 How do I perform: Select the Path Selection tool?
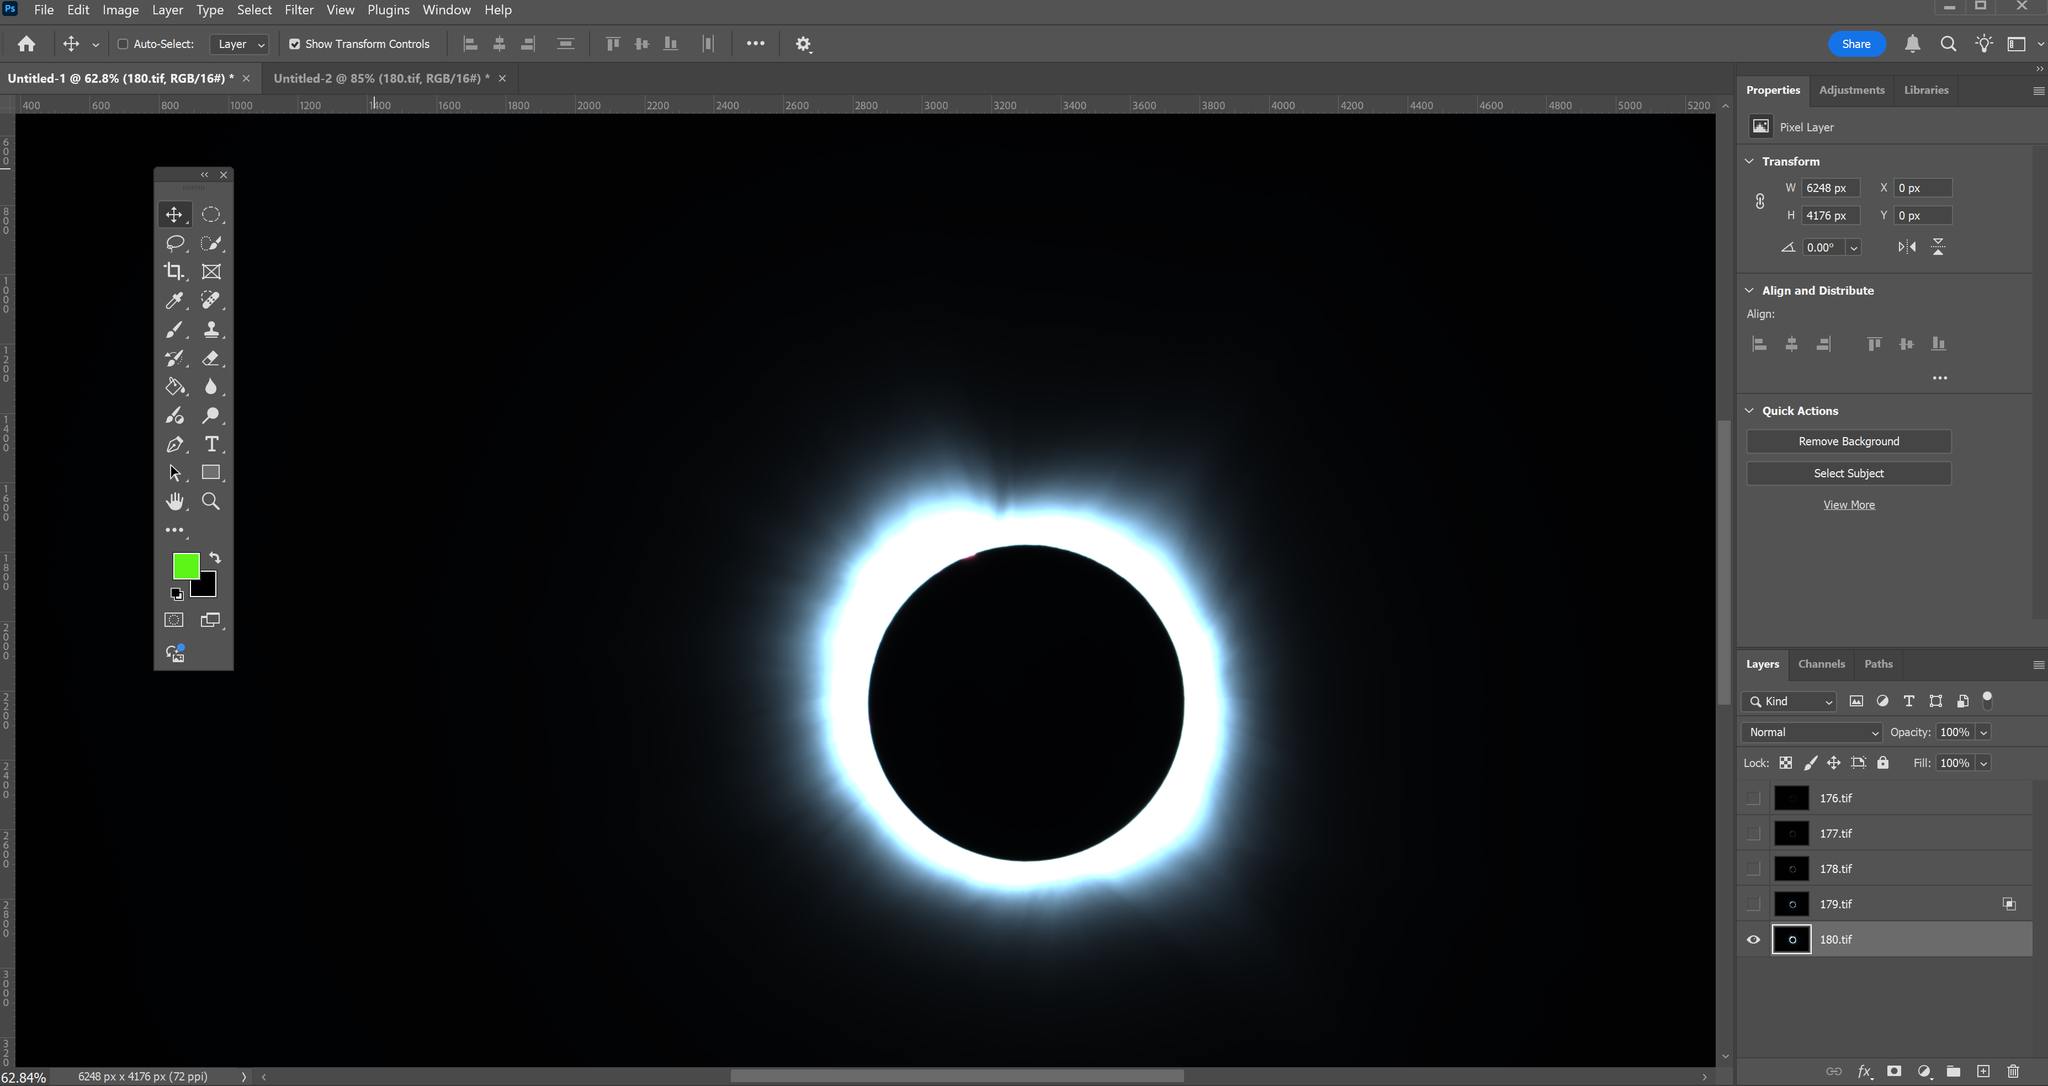coord(174,473)
